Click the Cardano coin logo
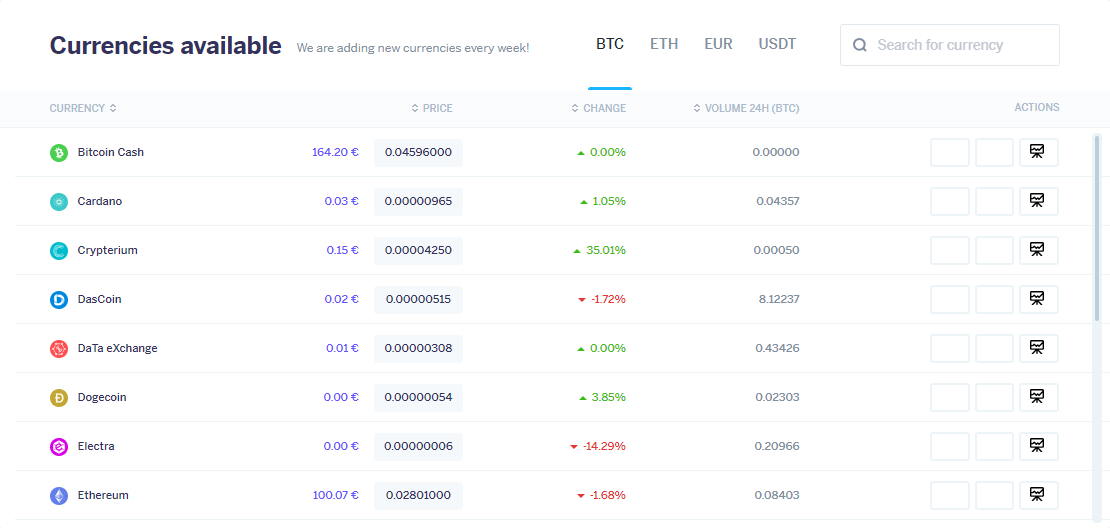The height and width of the screenshot is (528, 1110). tap(59, 202)
